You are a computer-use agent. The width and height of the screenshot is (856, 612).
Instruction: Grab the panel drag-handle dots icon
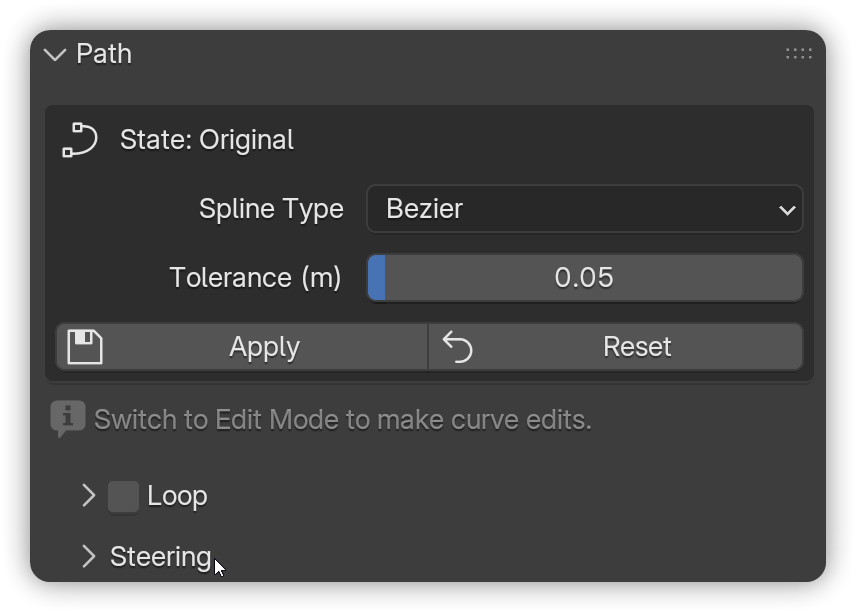(799, 54)
